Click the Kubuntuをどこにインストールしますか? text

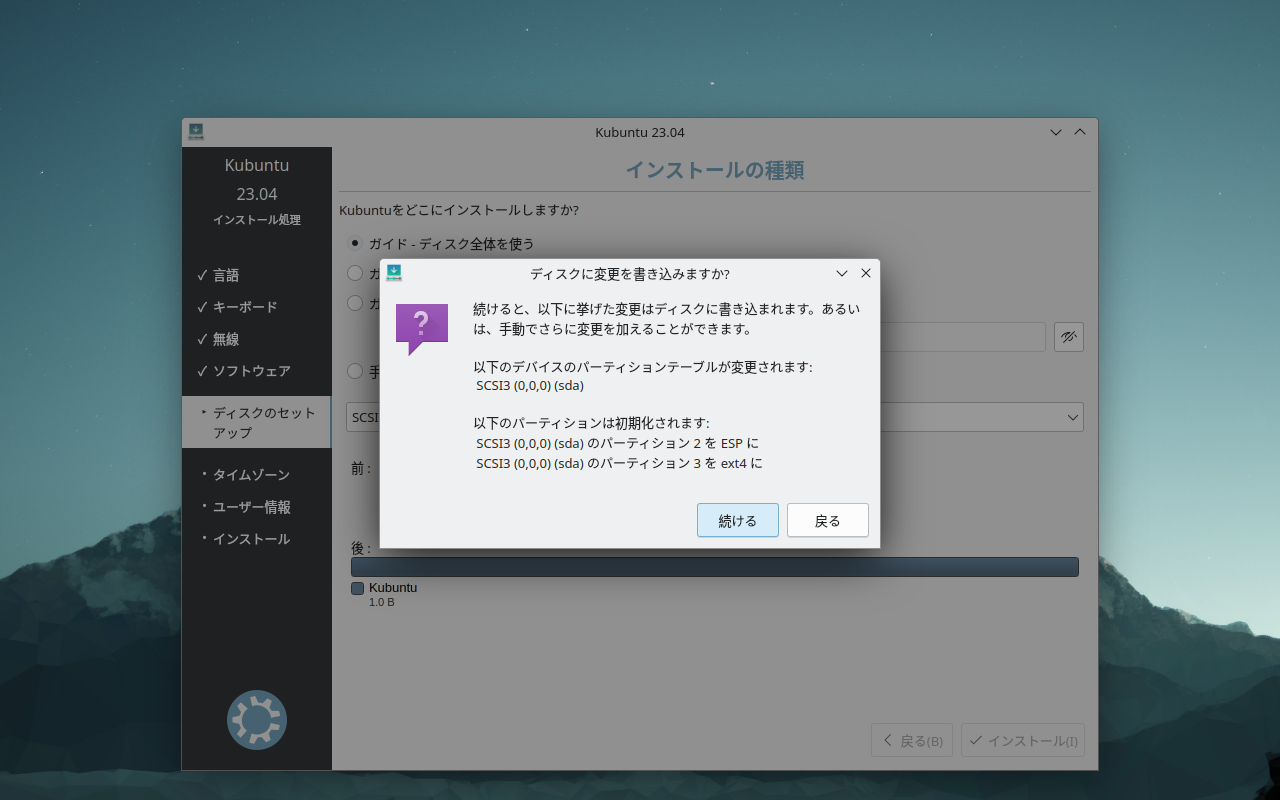coord(459,210)
